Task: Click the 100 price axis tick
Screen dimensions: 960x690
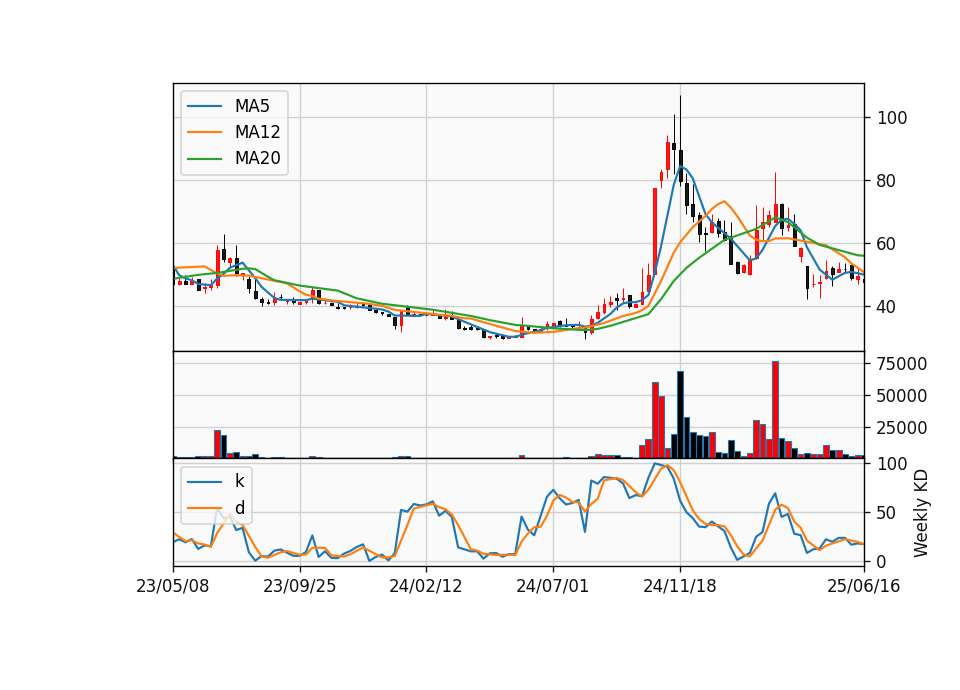Action: coord(892,118)
